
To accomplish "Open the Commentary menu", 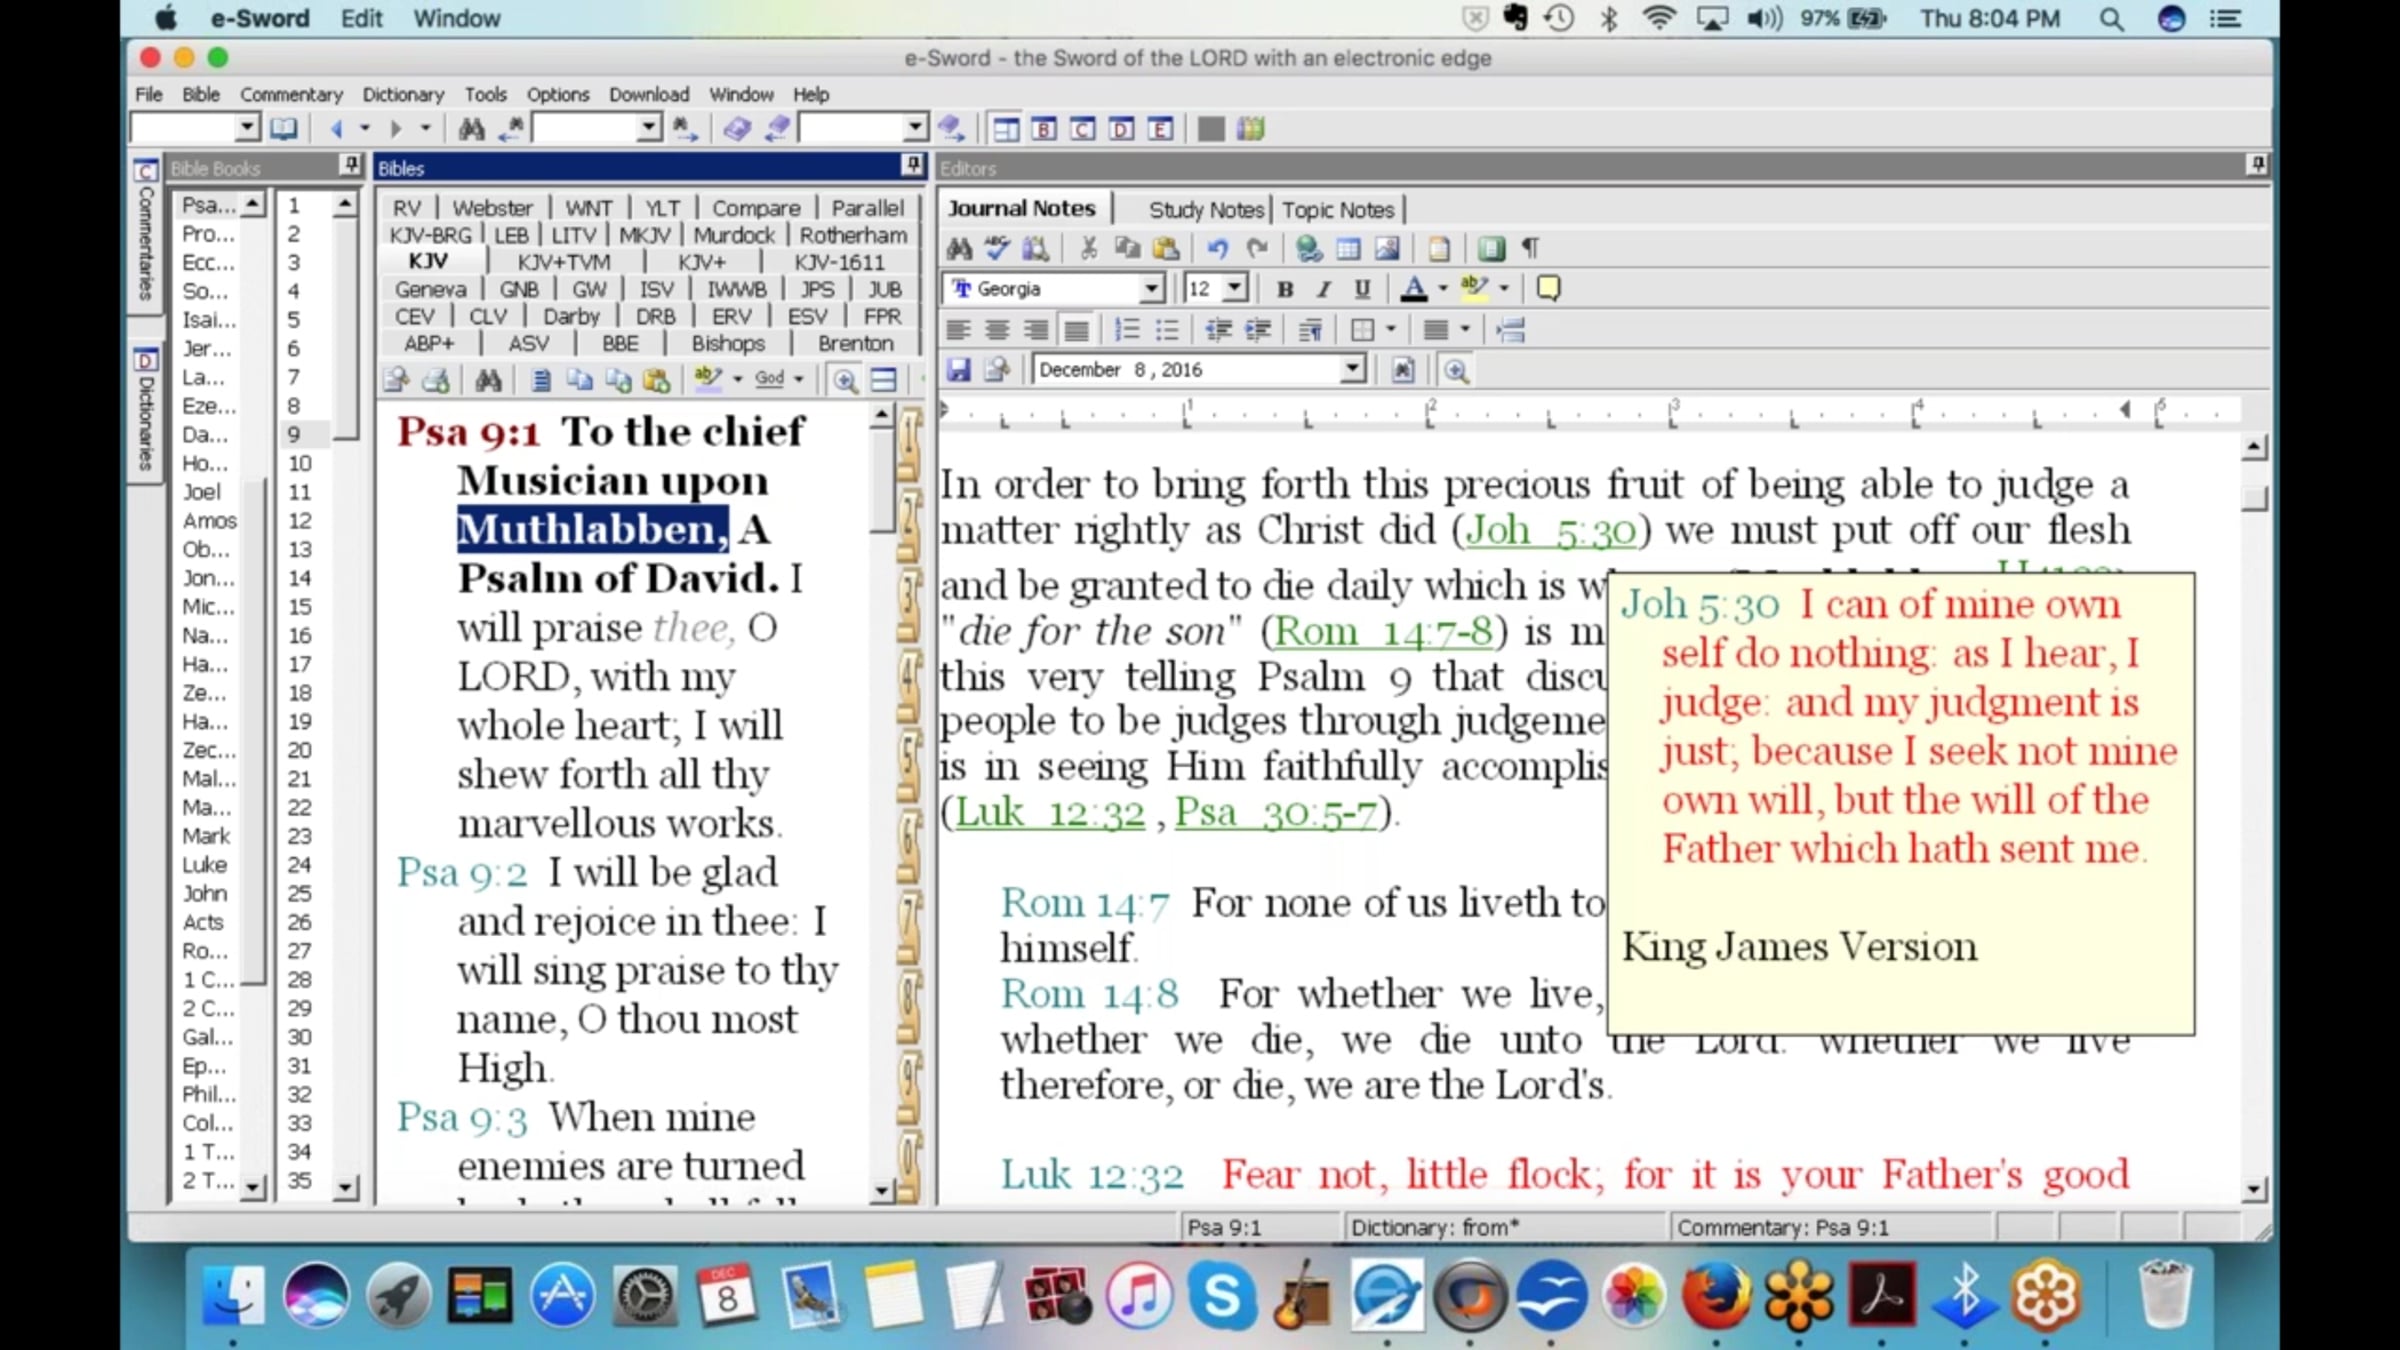I will click(291, 94).
